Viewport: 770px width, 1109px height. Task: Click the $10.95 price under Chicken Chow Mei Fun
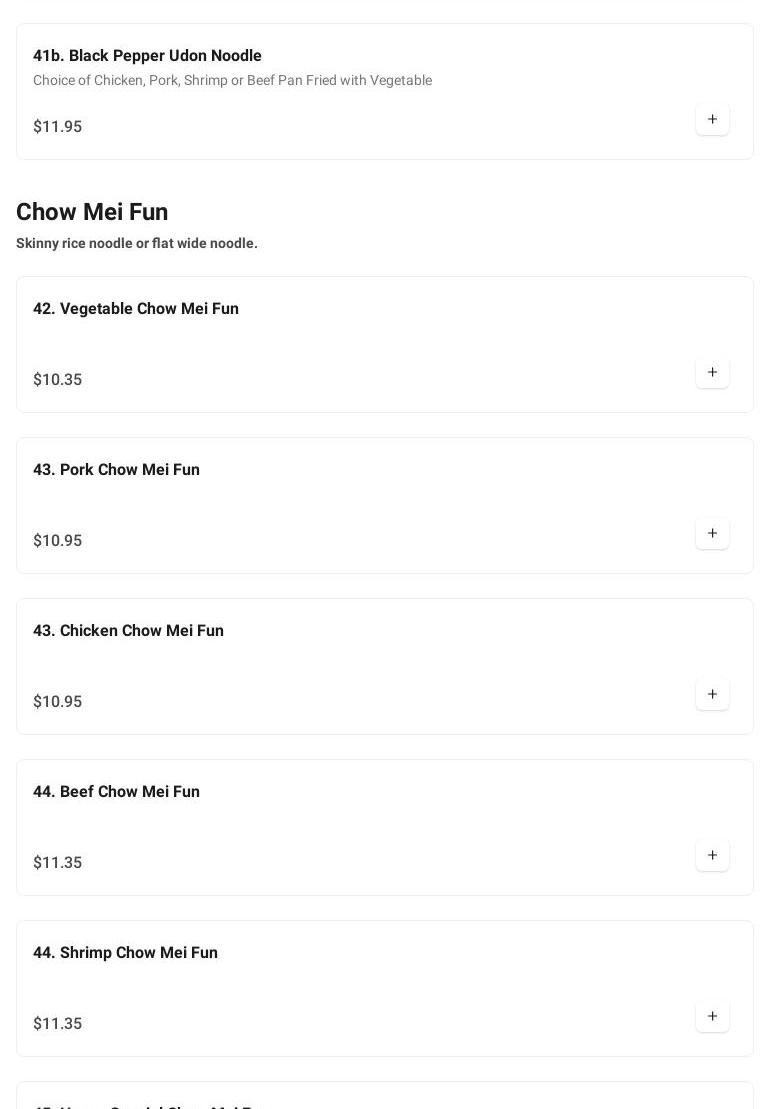point(58,702)
